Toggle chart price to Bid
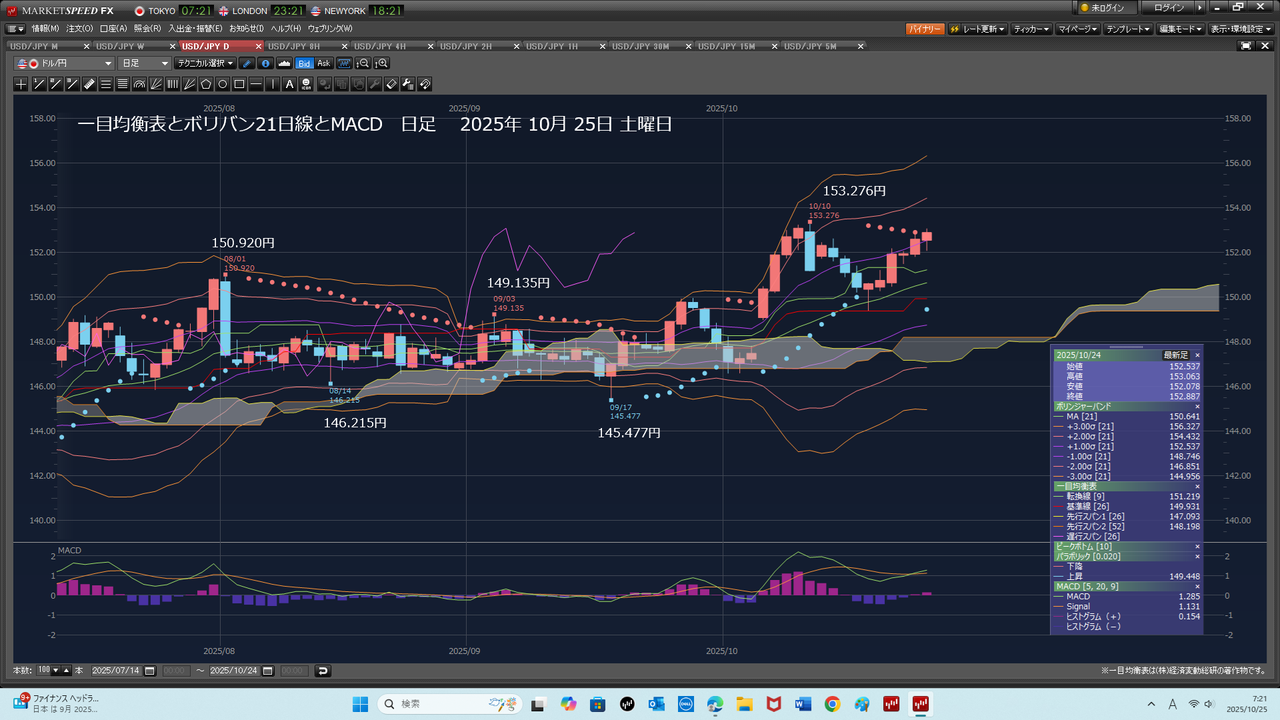Screen dimensions: 1280x720 305,63
